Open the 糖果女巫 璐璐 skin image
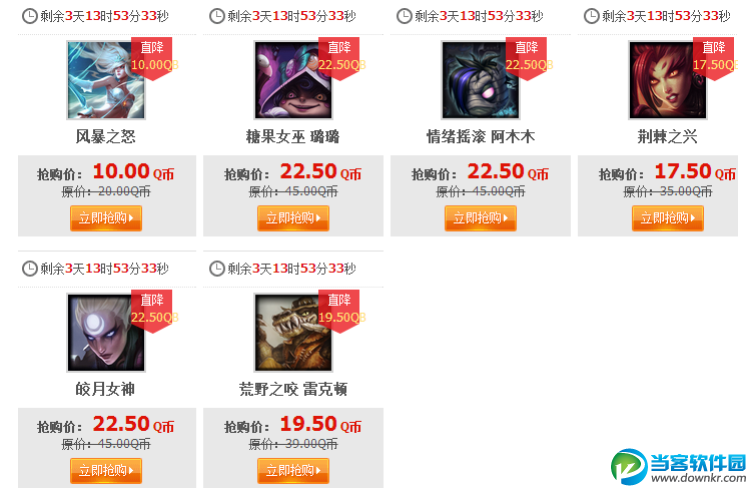Image resolution: width=747 pixels, height=492 pixels. [293, 80]
